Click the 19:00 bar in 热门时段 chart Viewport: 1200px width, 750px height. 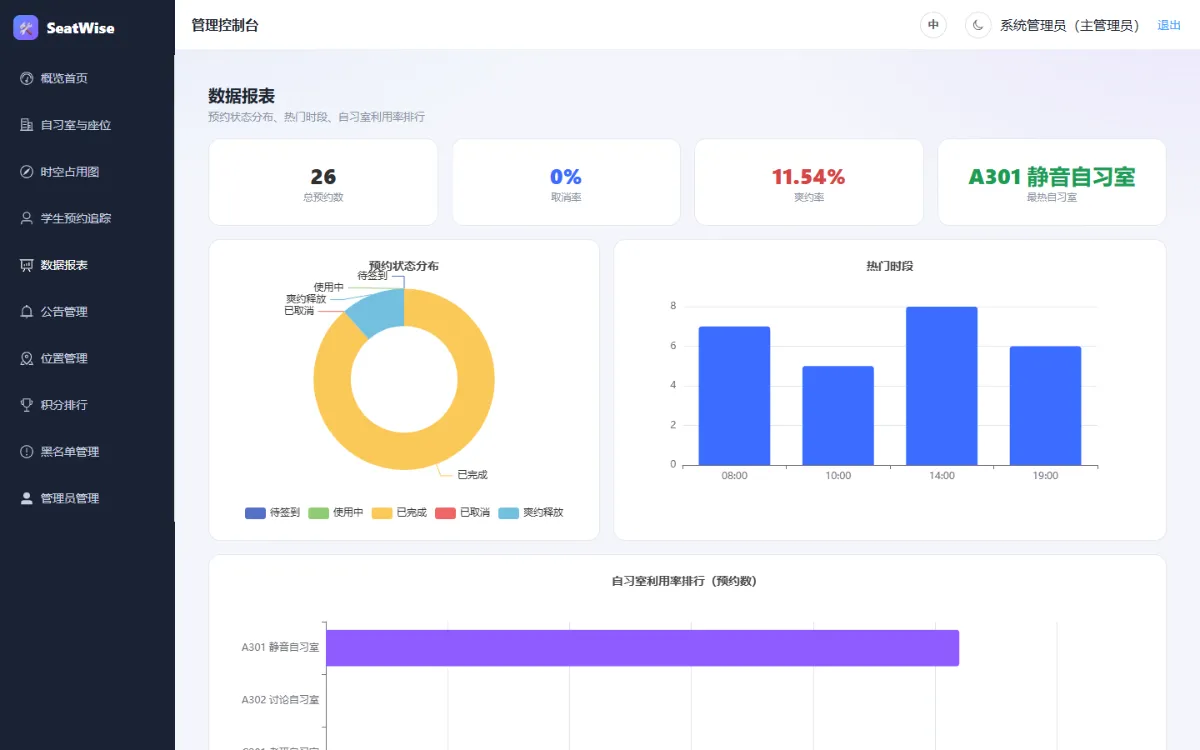pos(1045,406)
